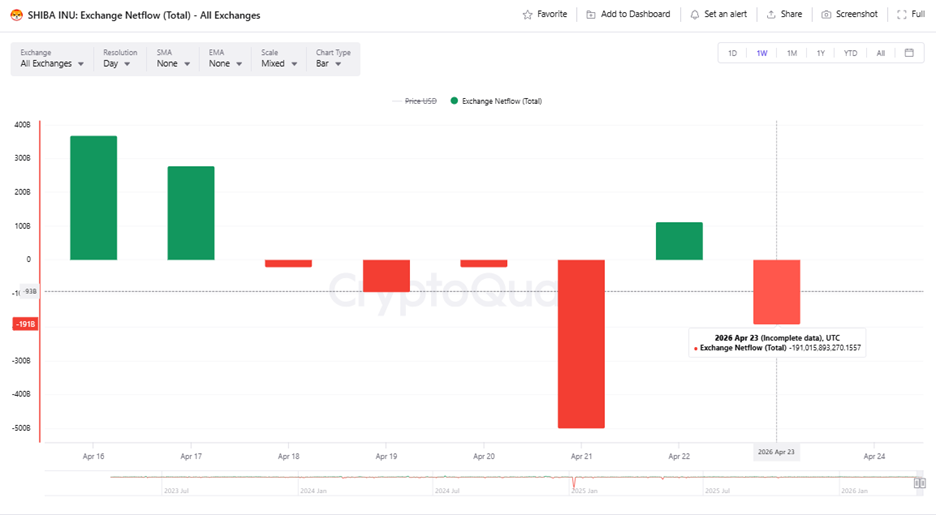Image resolution: width=936 pixels, height=515 pixels.
Task: Click the Apr 21 large red bar
Action: [x=581, y=344]
